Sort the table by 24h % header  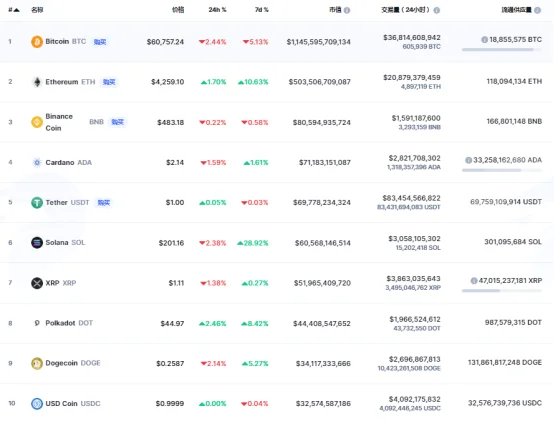click(217, 10)
